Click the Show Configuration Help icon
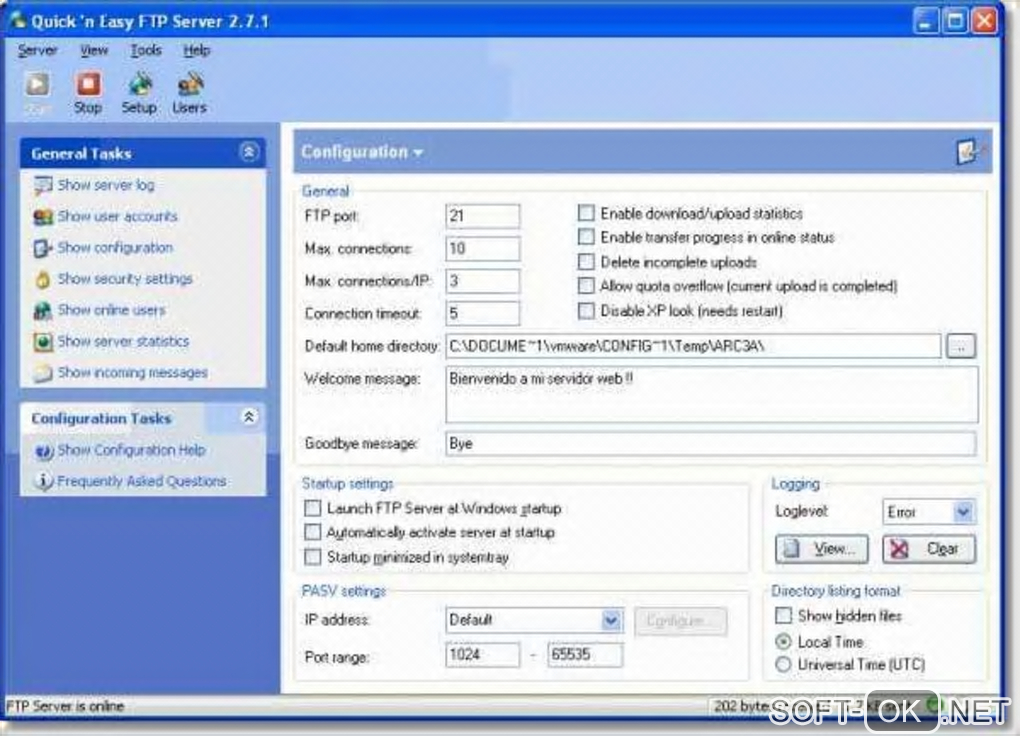The width and height of the screenshot is (1020, 736). tap(43, 450)
